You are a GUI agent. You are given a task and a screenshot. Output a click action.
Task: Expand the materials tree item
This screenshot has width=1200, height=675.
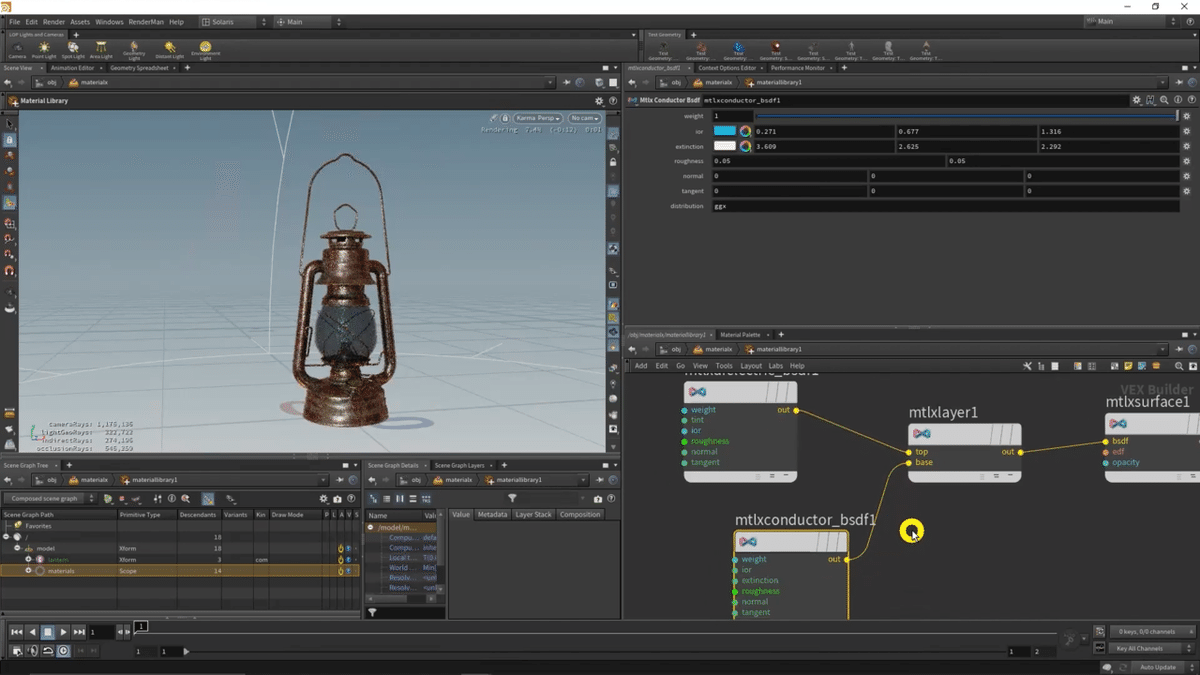28,571
